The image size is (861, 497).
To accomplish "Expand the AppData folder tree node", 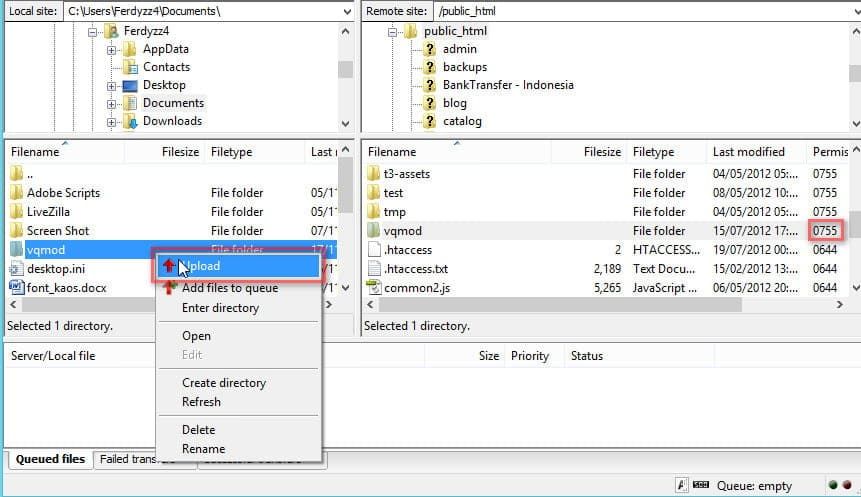I will 111,49.
